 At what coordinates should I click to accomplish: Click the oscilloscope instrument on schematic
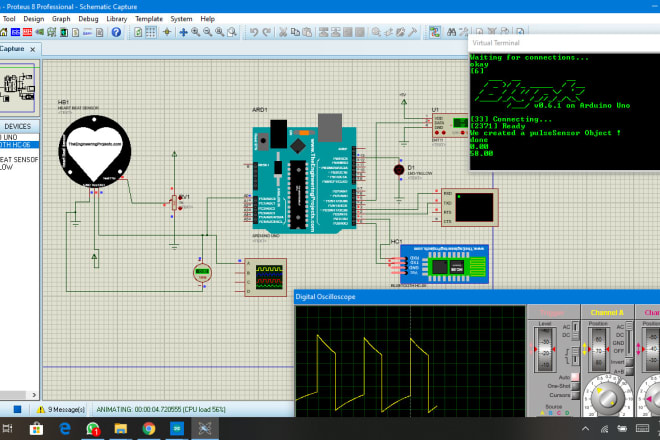point(266,277)
